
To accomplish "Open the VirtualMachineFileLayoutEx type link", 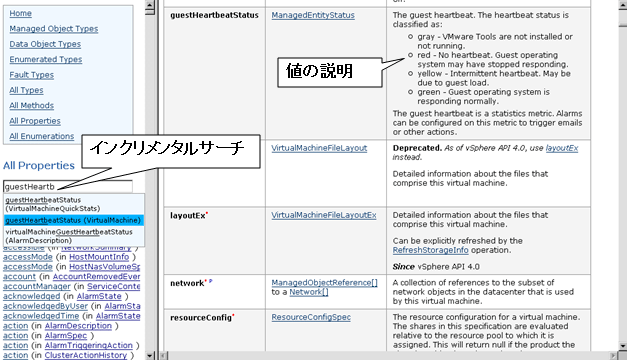I will (323, 215).
